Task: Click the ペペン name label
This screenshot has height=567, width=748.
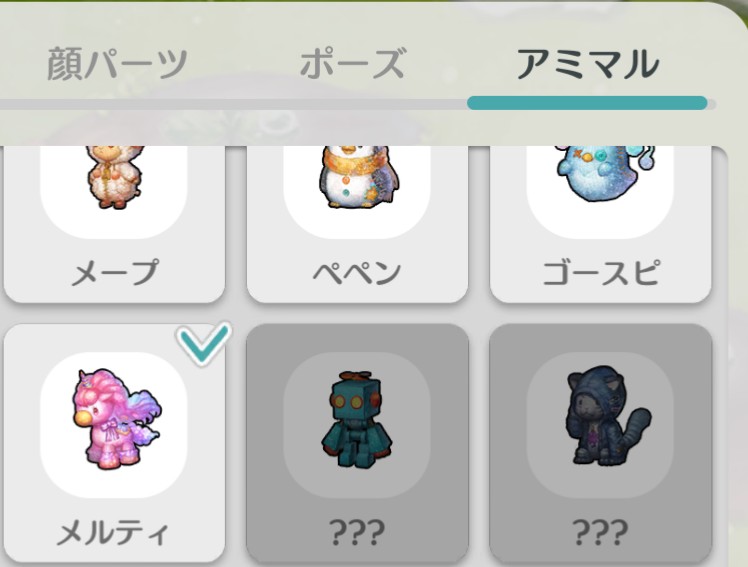Action: [357, 272]
